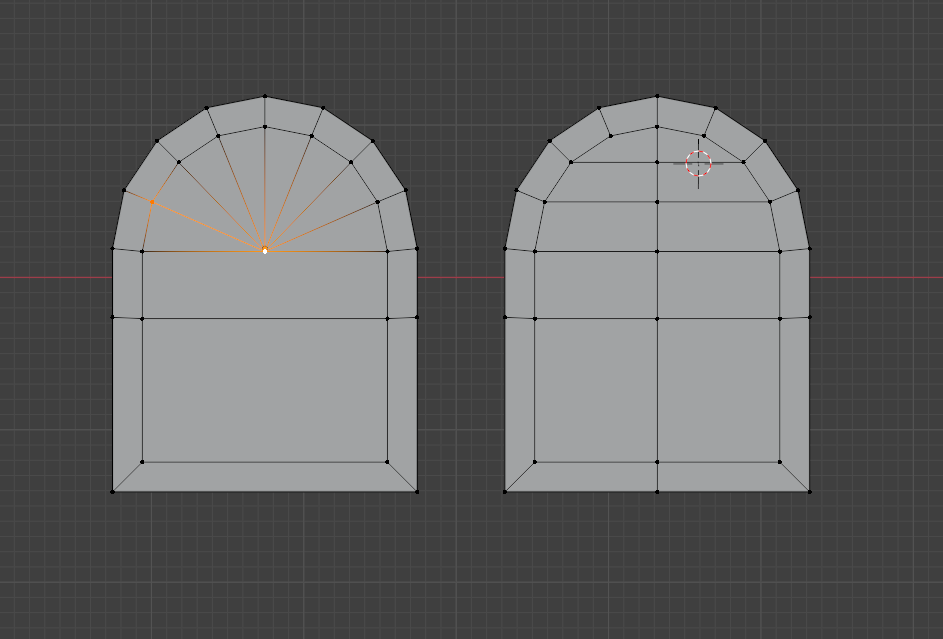Click the 3D cursor on the right mesh
This screenshot has width=943, height=639.
tap(698, 164)
